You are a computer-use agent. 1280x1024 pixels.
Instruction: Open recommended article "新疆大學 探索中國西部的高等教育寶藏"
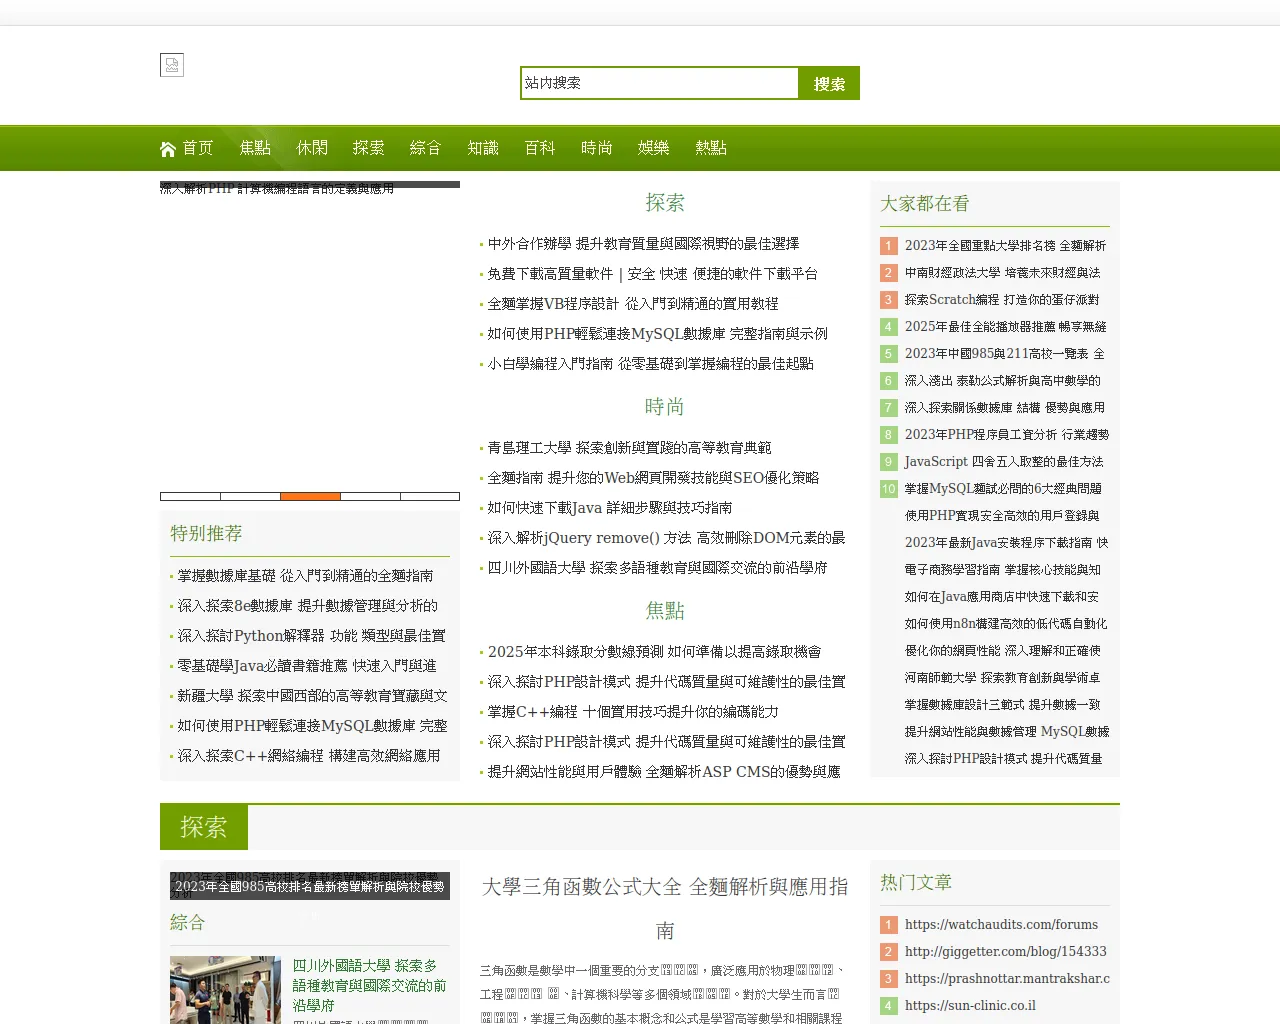point(313,696)
